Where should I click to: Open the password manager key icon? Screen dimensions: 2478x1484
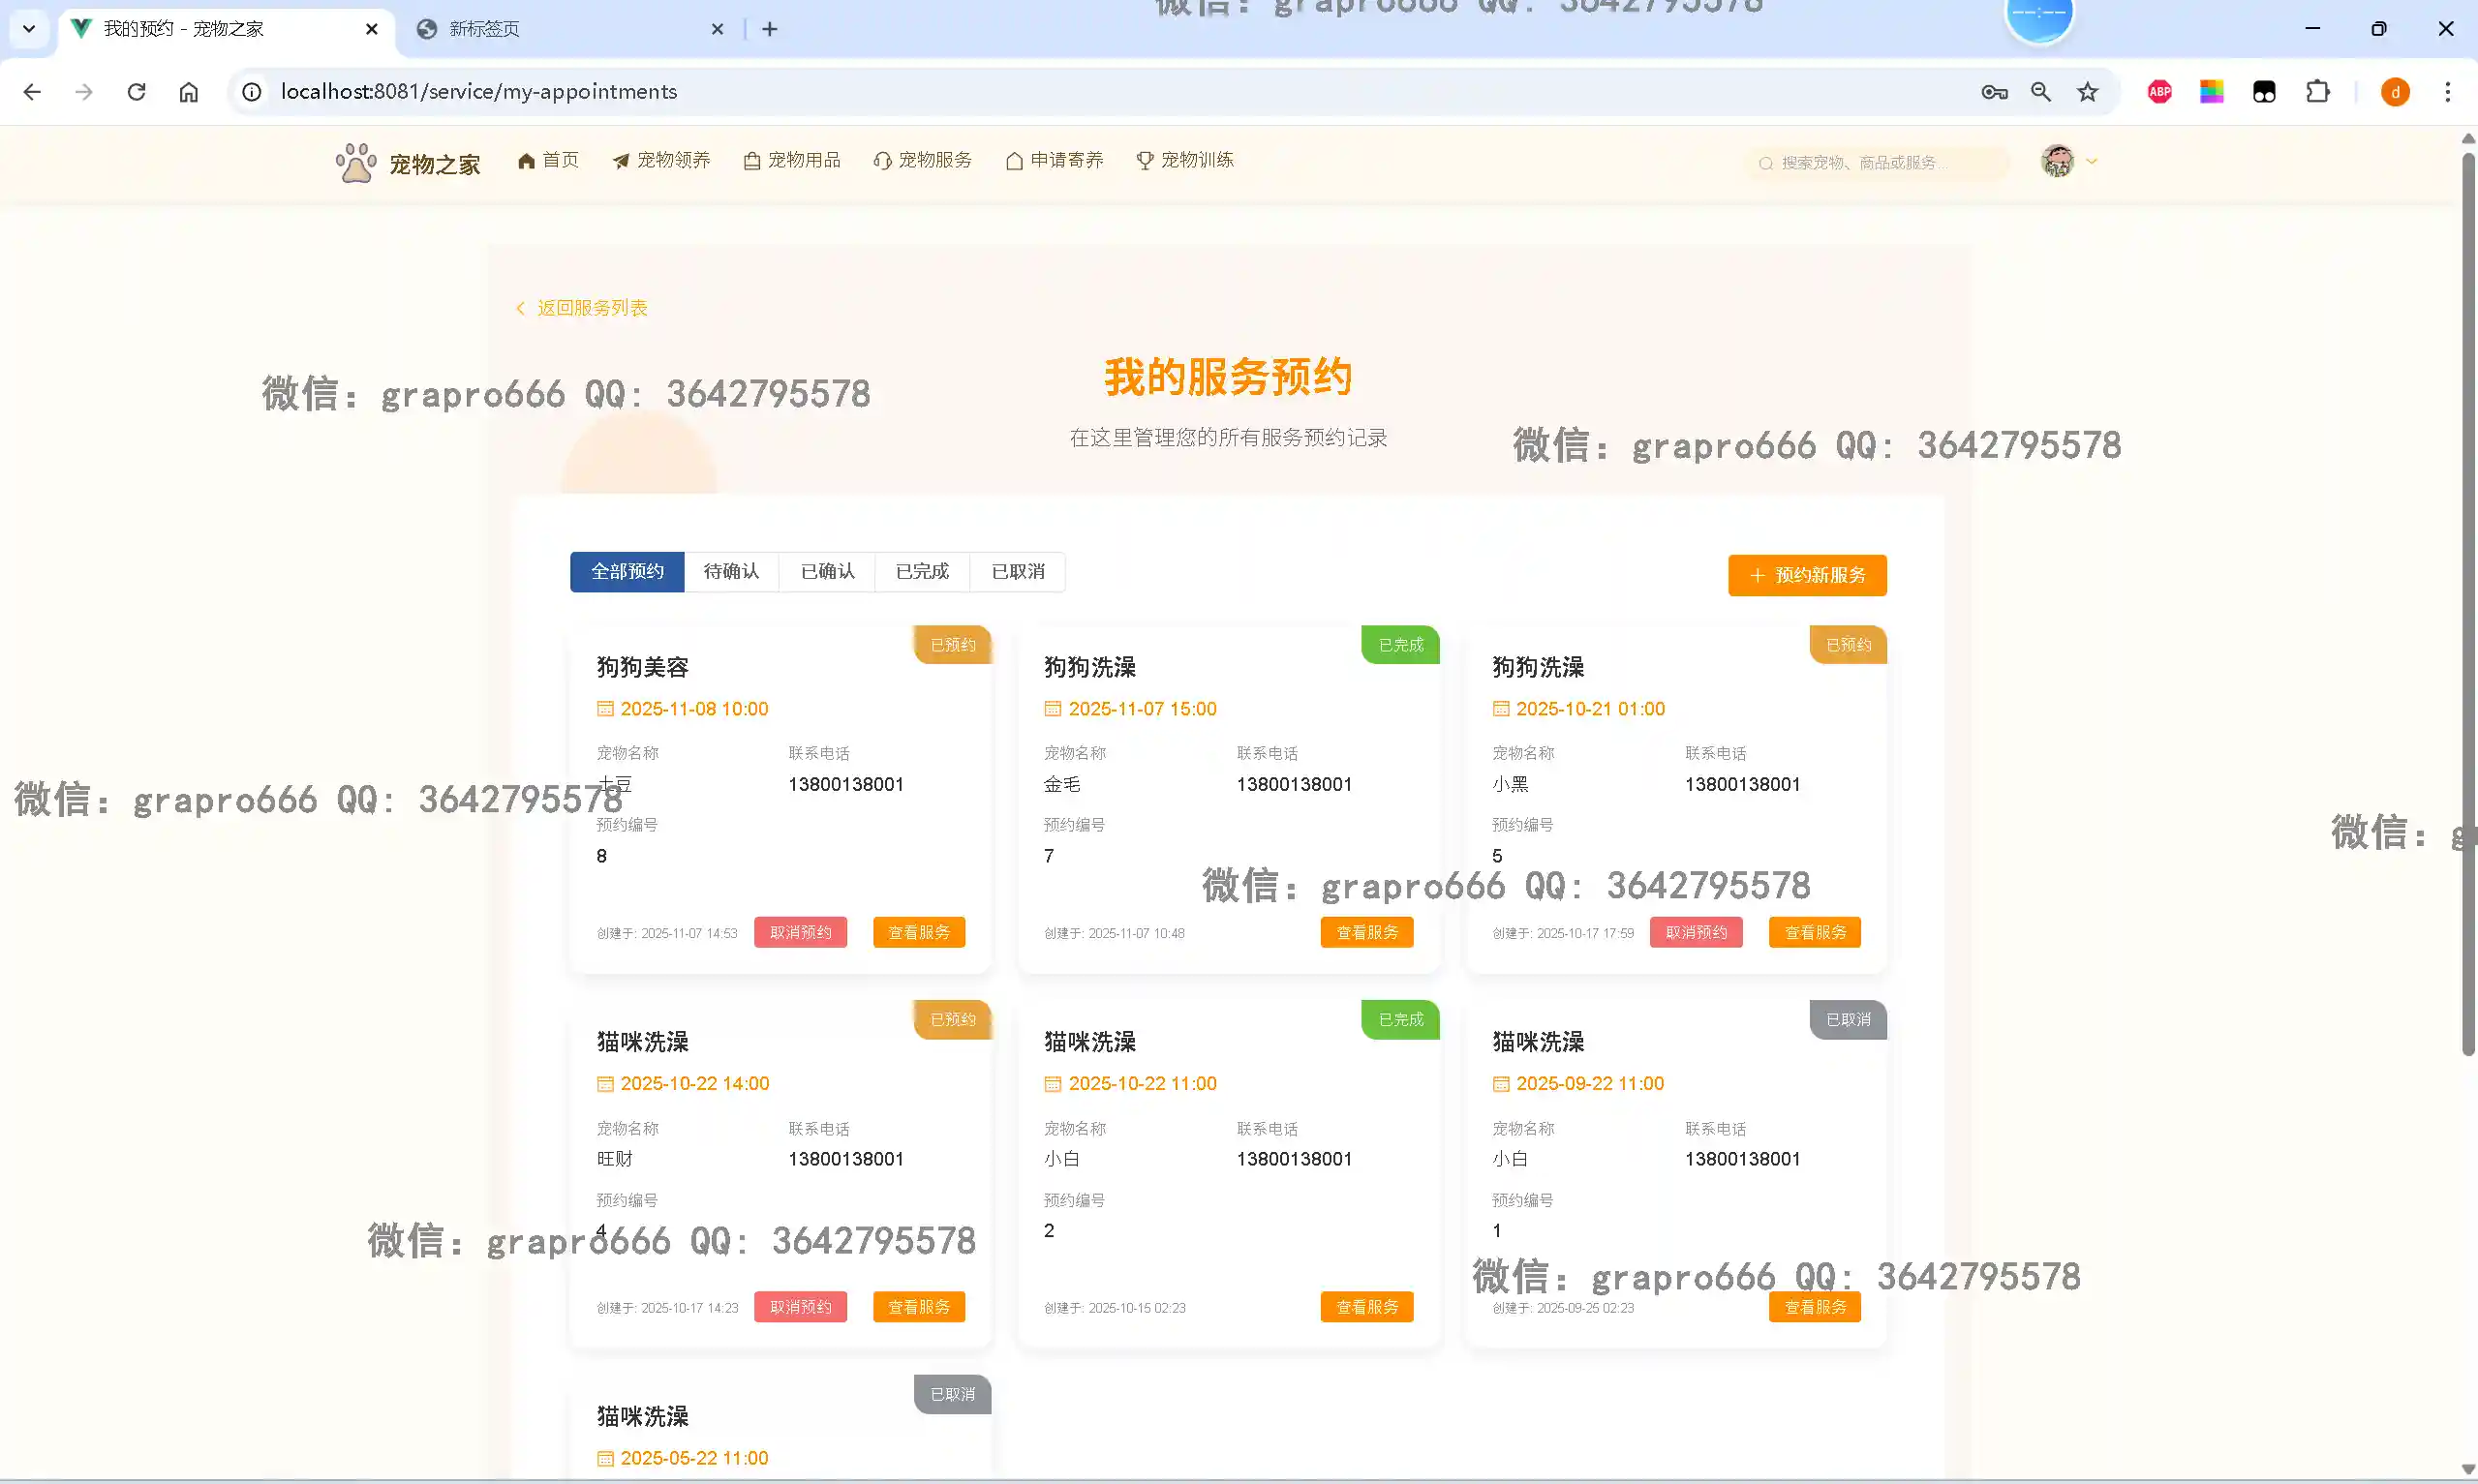(x=1994, y=92)
